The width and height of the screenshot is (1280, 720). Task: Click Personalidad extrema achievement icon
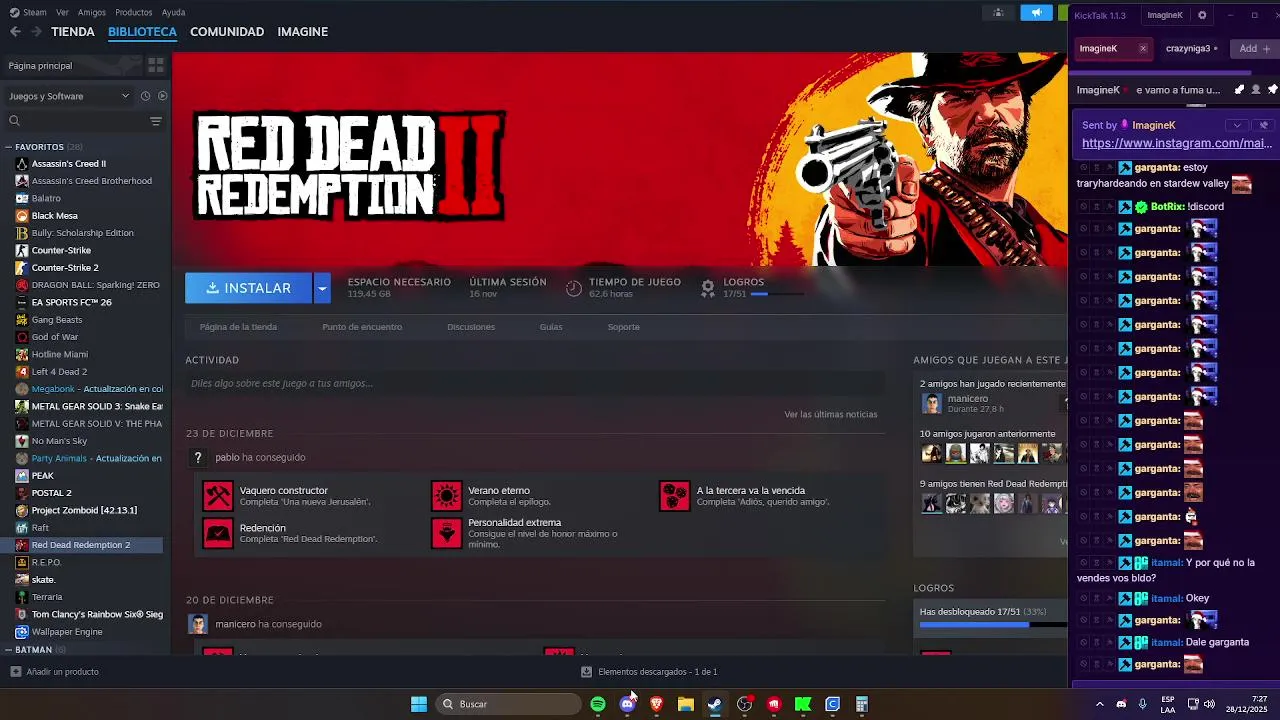[446, 533]
